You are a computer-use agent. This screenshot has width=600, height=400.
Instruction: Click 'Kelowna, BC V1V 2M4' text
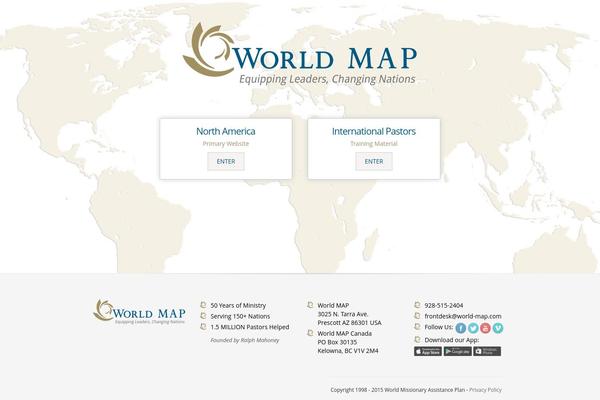pyautogui.click(x=348, y=351)
